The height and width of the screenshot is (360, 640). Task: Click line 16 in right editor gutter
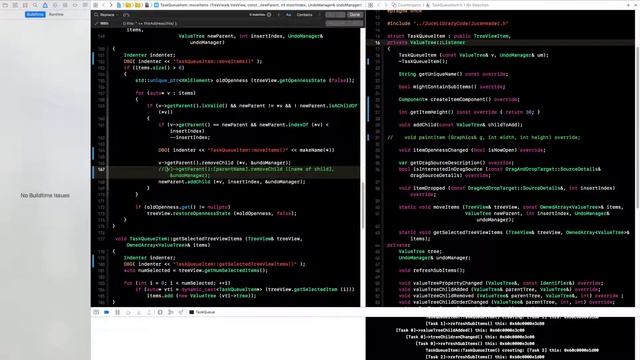[x=378, y=42]
